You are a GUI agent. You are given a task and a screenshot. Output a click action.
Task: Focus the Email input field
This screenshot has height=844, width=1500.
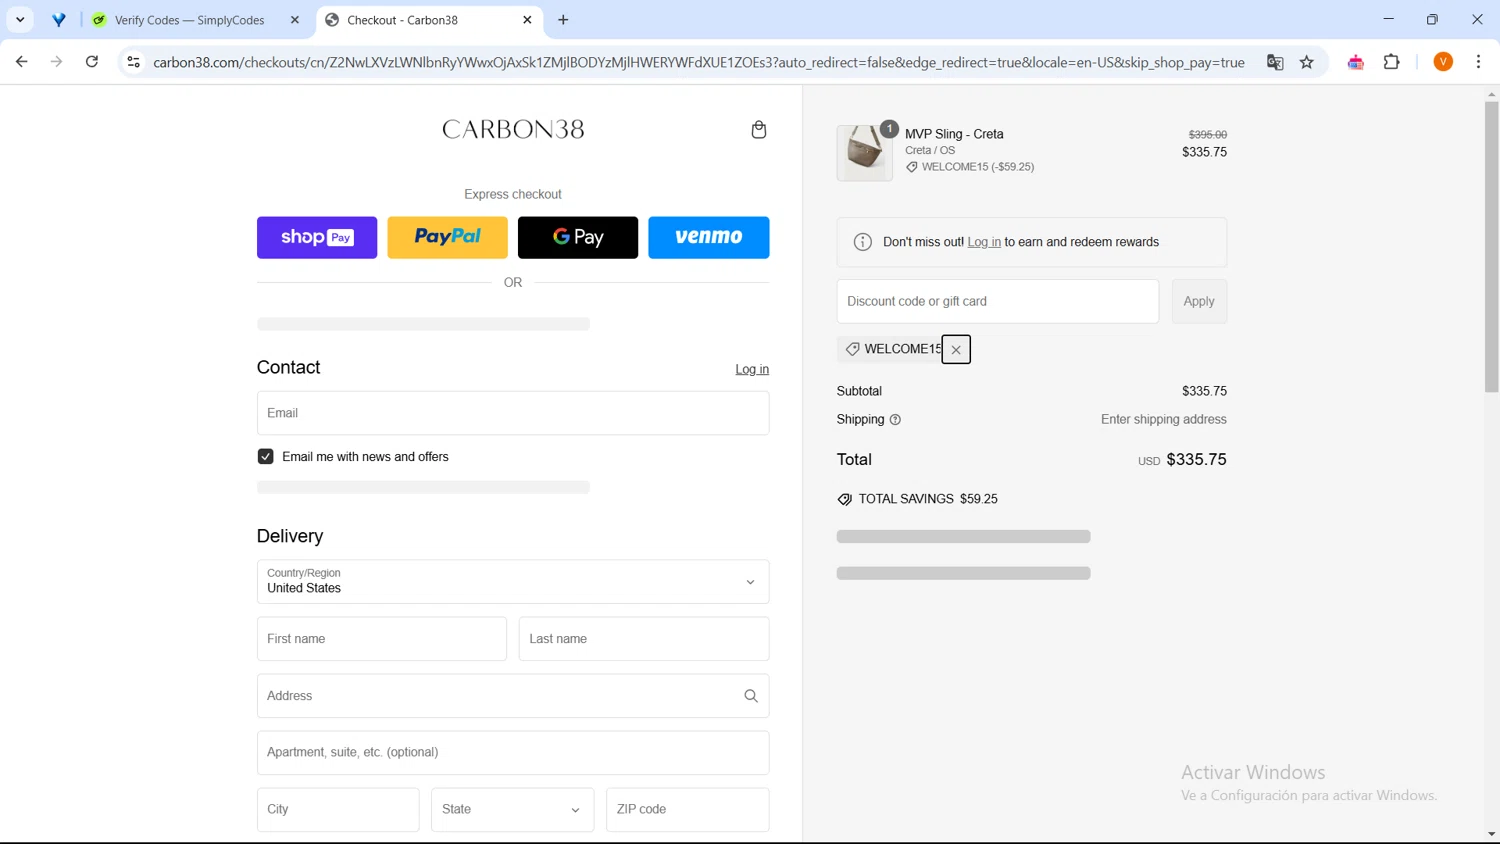(513, 413)
